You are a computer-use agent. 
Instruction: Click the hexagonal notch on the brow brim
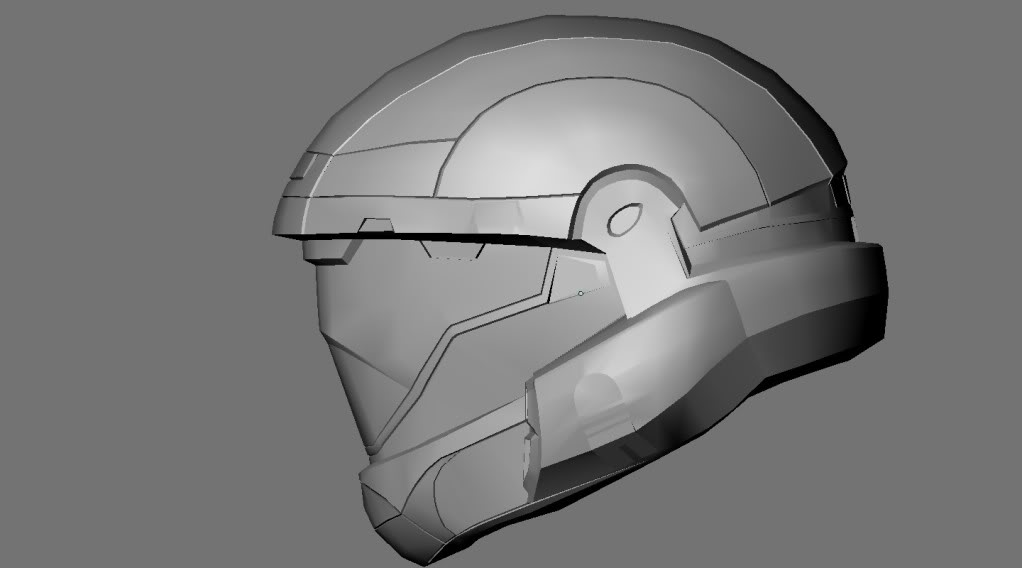click(x=375, y=226)
